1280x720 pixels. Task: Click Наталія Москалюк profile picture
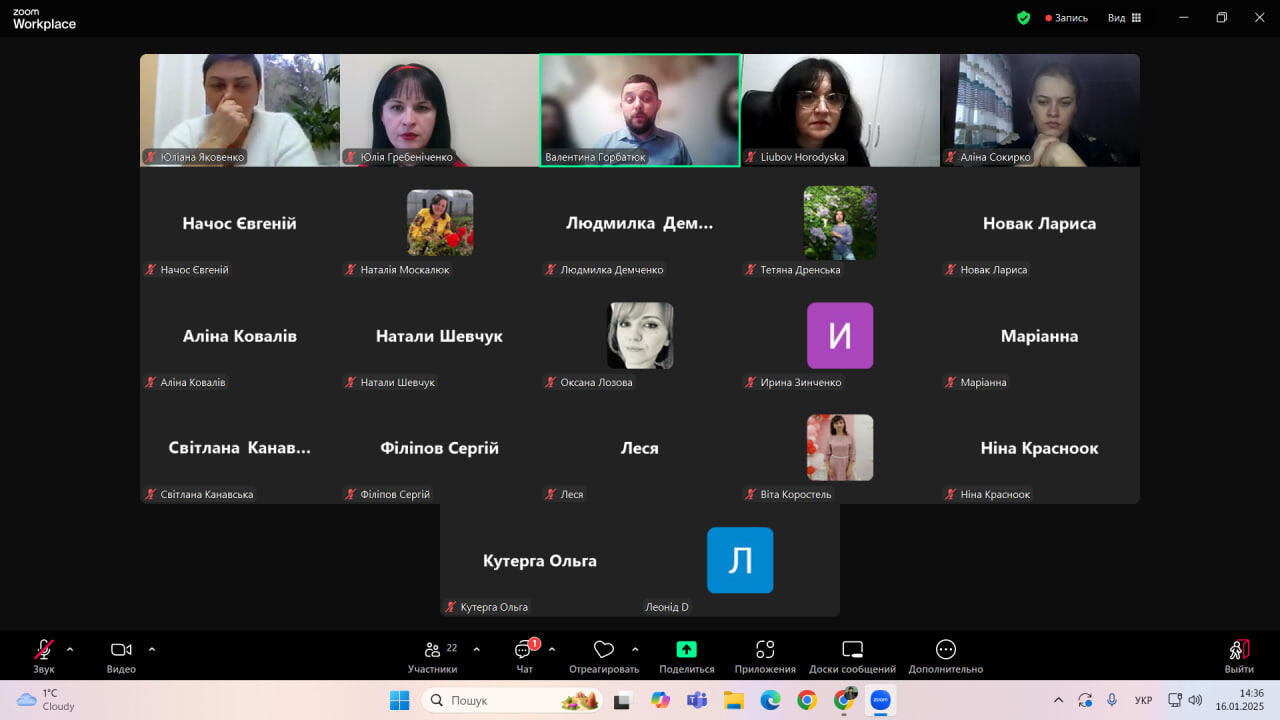(440, 223)
